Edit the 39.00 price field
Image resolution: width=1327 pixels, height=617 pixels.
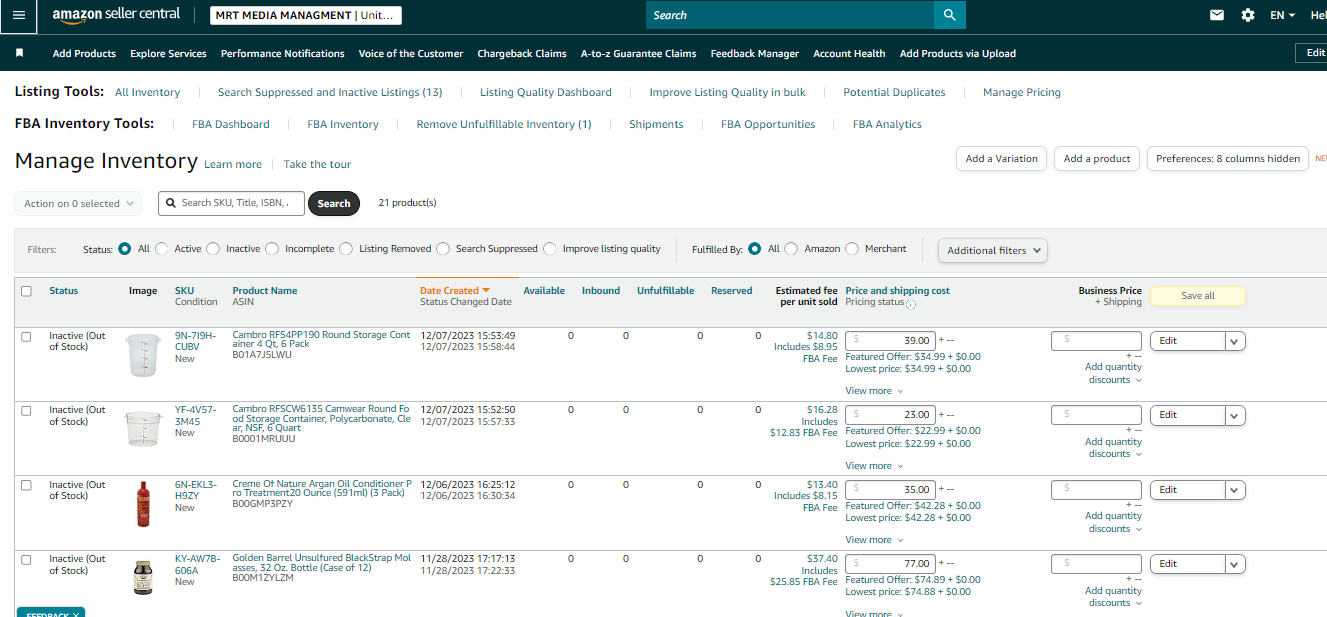click(890, 341)
